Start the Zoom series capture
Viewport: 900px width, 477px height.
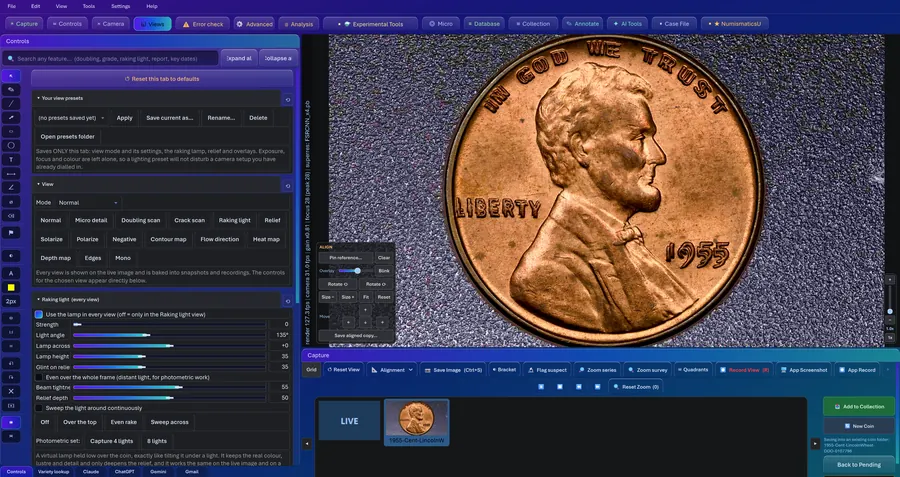pyautogui.click(x=598, y=370)
